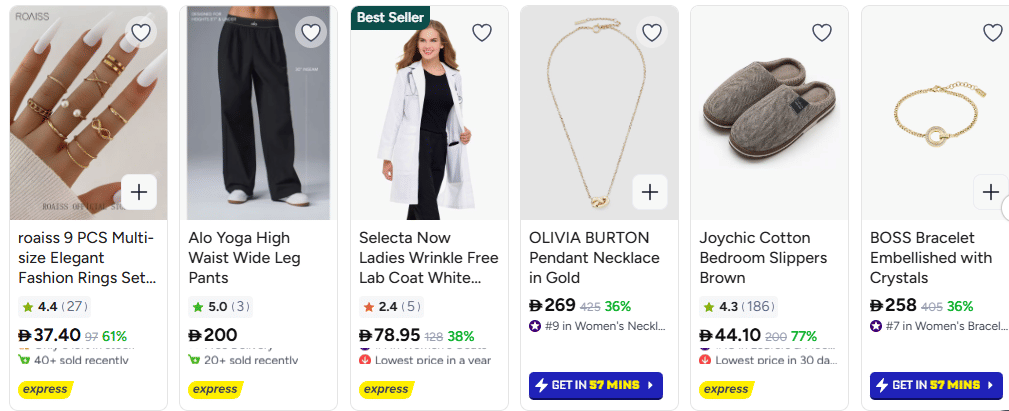Open Alo Yoga High Waist pants title
Image resolution: width=1009 pixels, height=411 pixels.
[x=239, y=258]
